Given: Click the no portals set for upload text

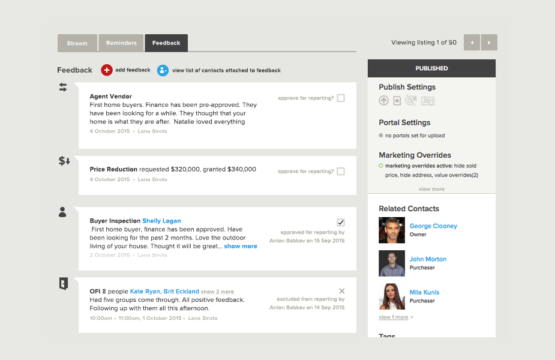Looking at the screenshot, I should click(415, 135).
